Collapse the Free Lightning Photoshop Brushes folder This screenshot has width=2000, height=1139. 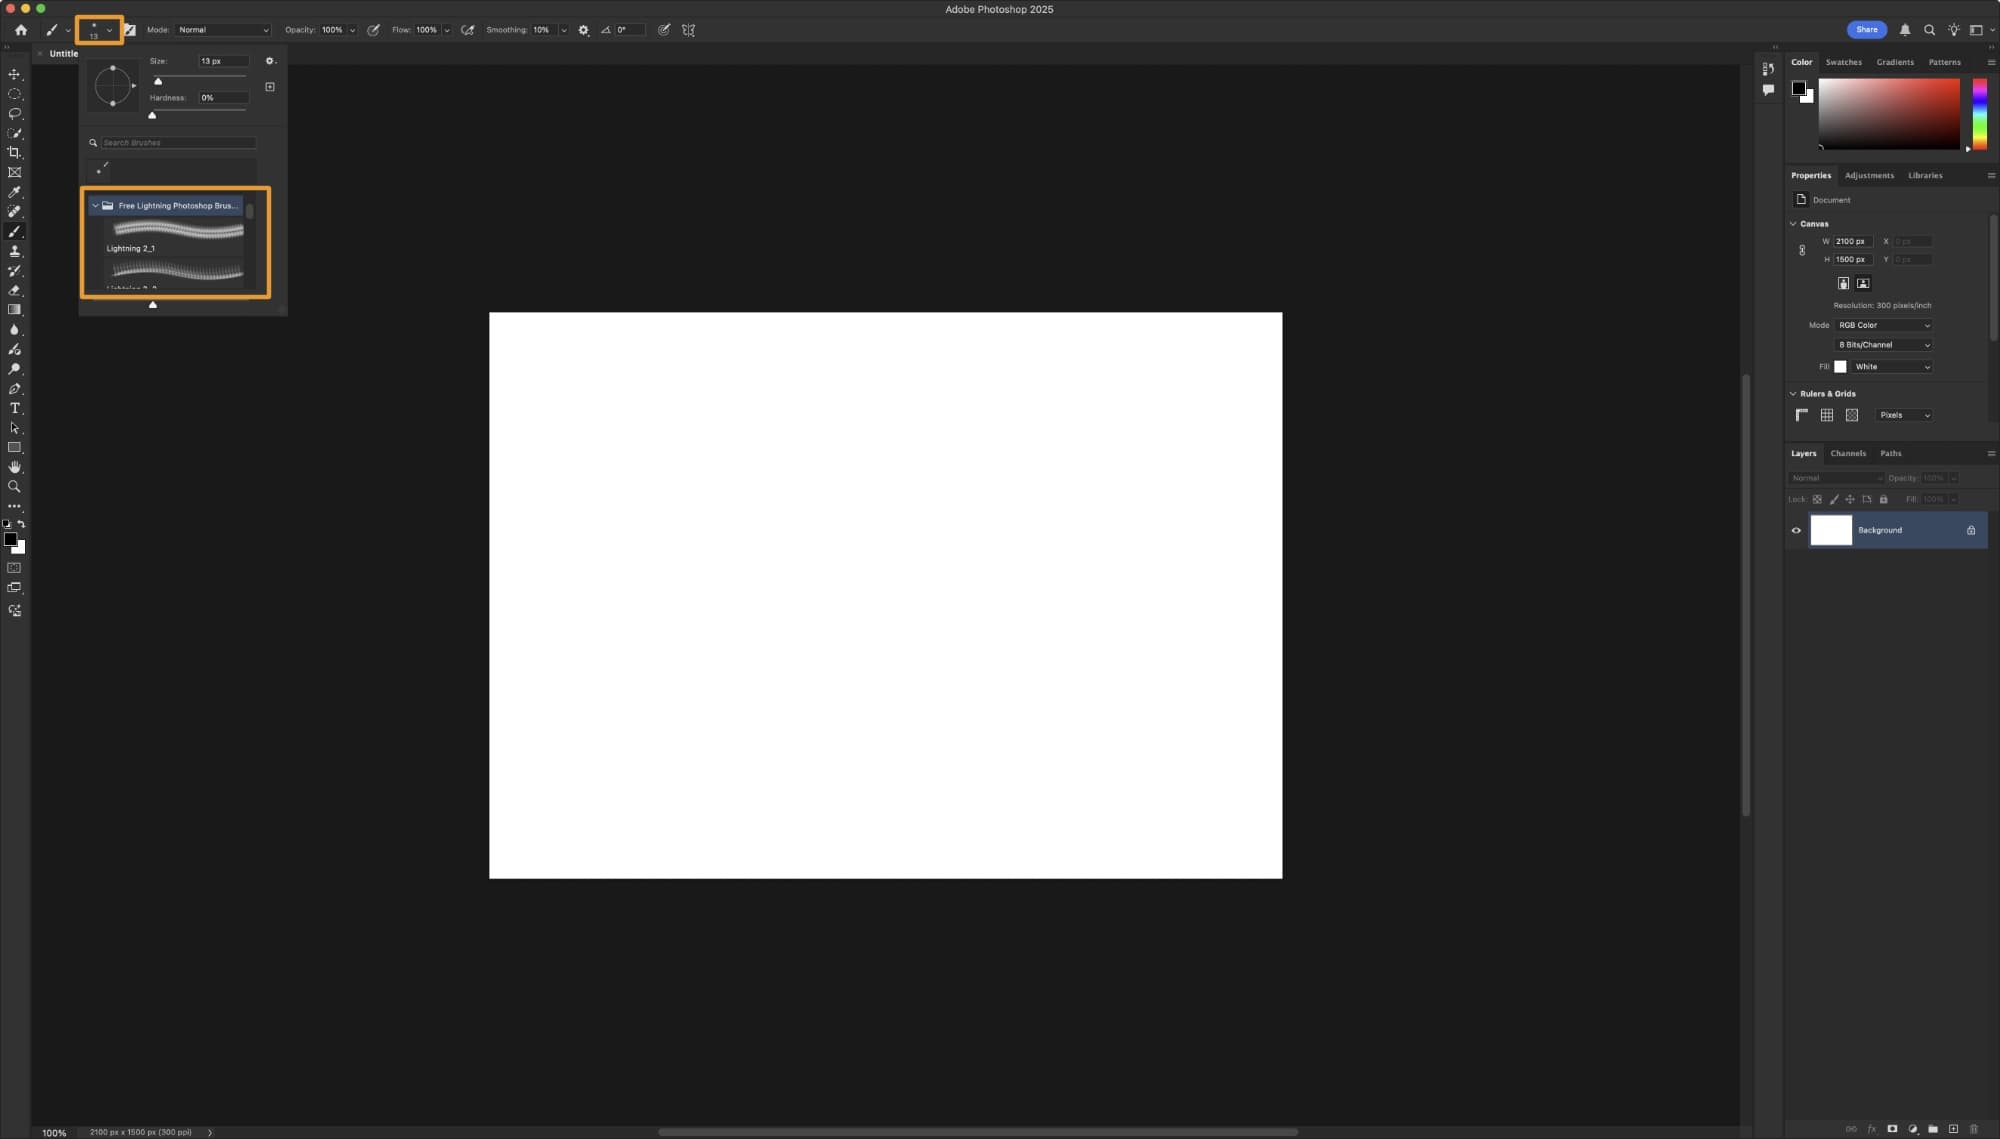95,206
